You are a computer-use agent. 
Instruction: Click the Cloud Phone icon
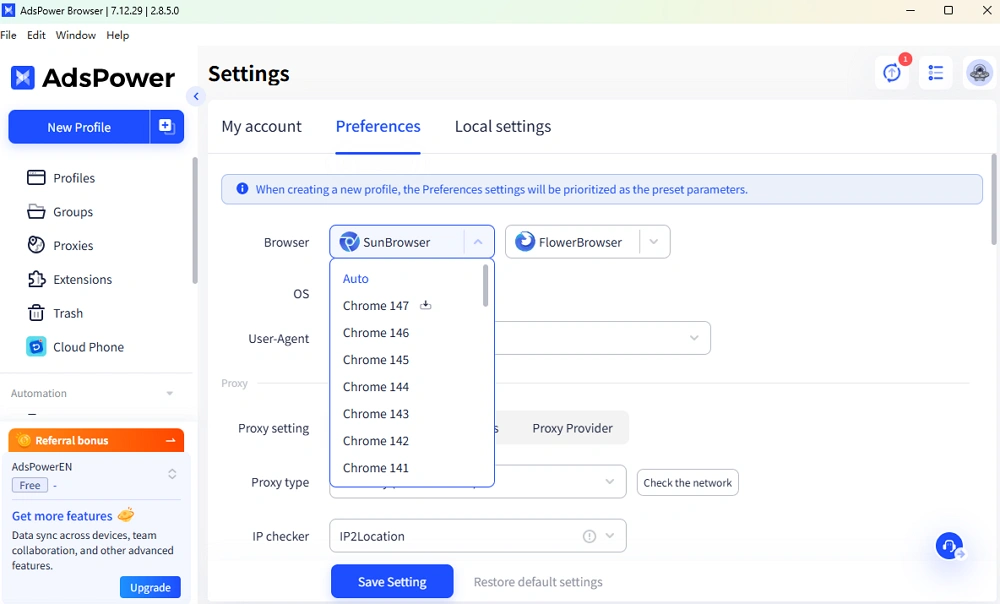pyautogui.click(x=36, y=346)
